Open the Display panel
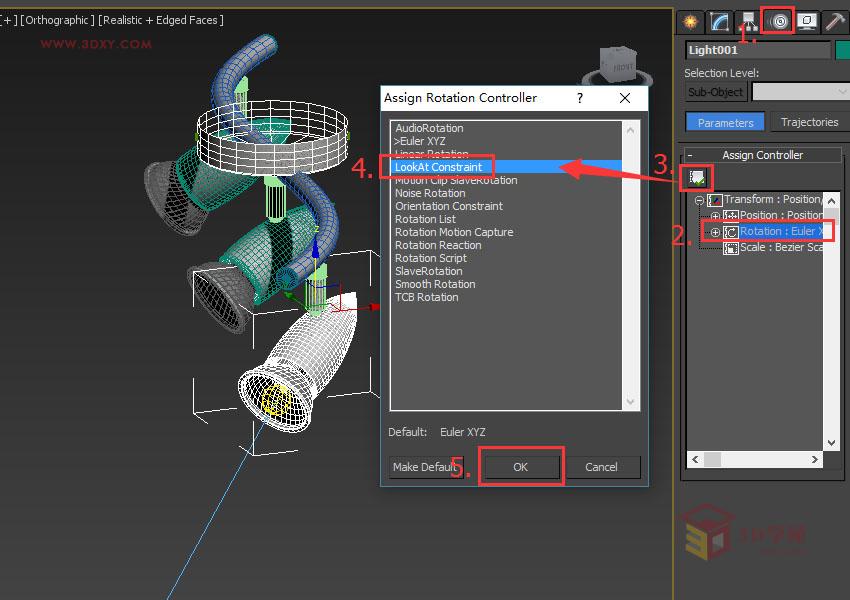Image resolution: width=850 pixels, height=600 pixels. (806, 21)
